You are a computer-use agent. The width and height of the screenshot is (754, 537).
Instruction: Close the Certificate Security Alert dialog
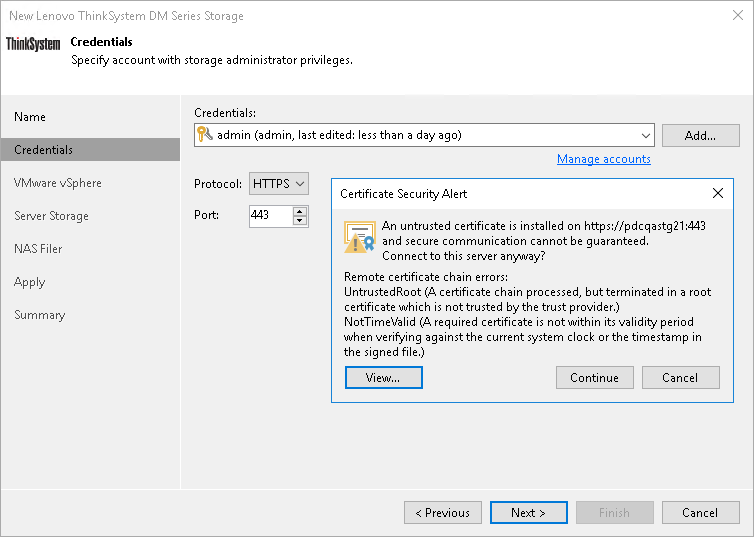[x=717, y=193]
